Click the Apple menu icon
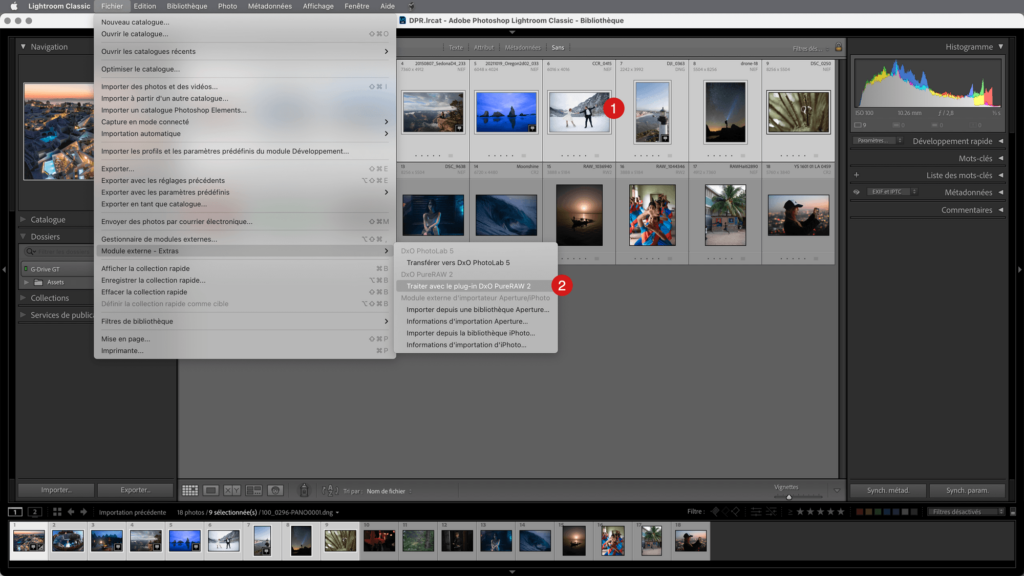The width and height of the screenshot is (1024, 576). pos(14,6)
